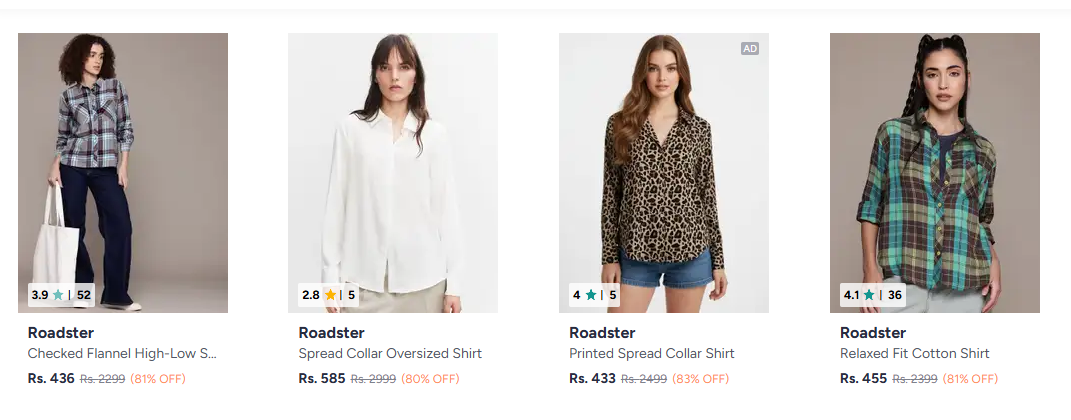
Task: Click the 4.1 star rating badge
Action: (873, 295)
